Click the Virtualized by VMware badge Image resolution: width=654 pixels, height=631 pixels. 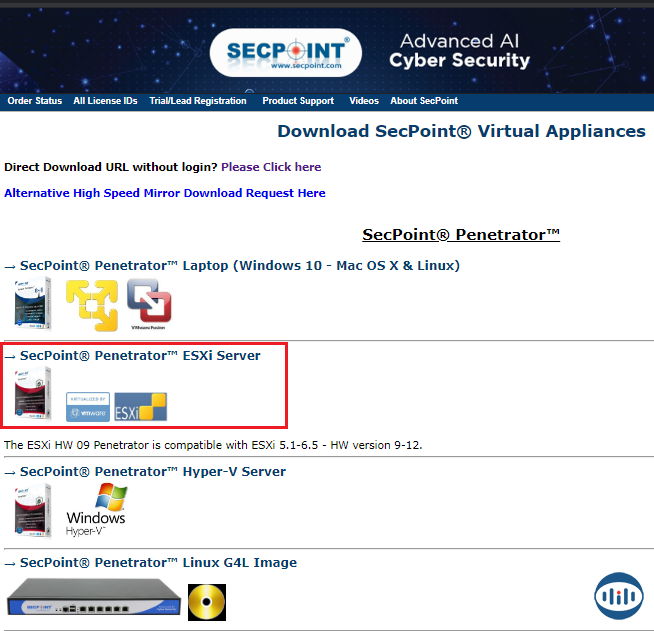click(x=87, y=407)
